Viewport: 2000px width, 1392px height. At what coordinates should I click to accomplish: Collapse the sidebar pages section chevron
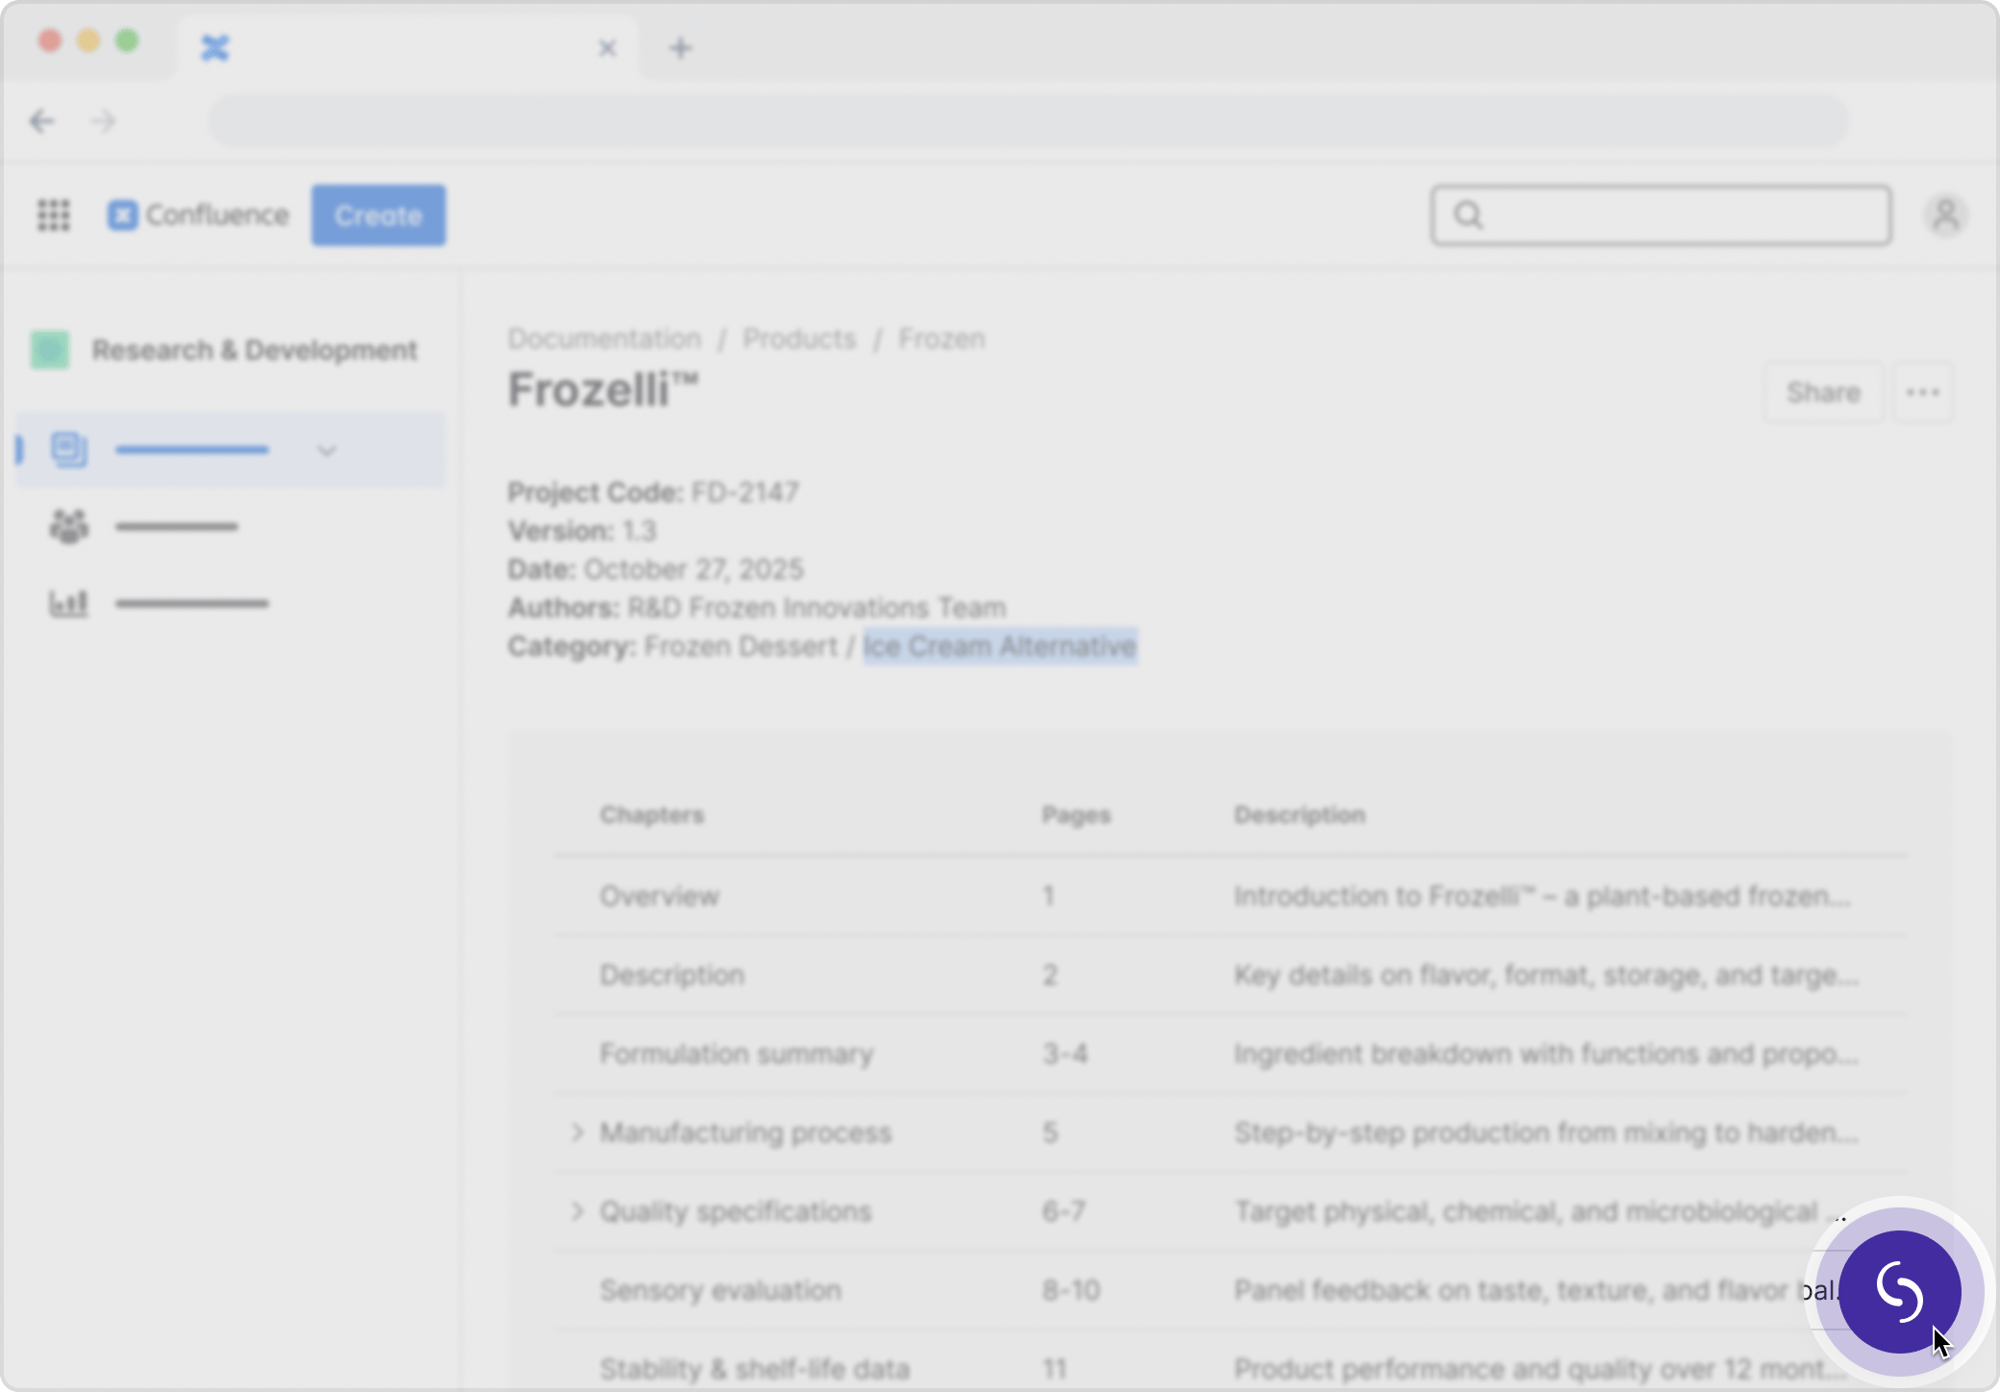(x=327, y=450)
